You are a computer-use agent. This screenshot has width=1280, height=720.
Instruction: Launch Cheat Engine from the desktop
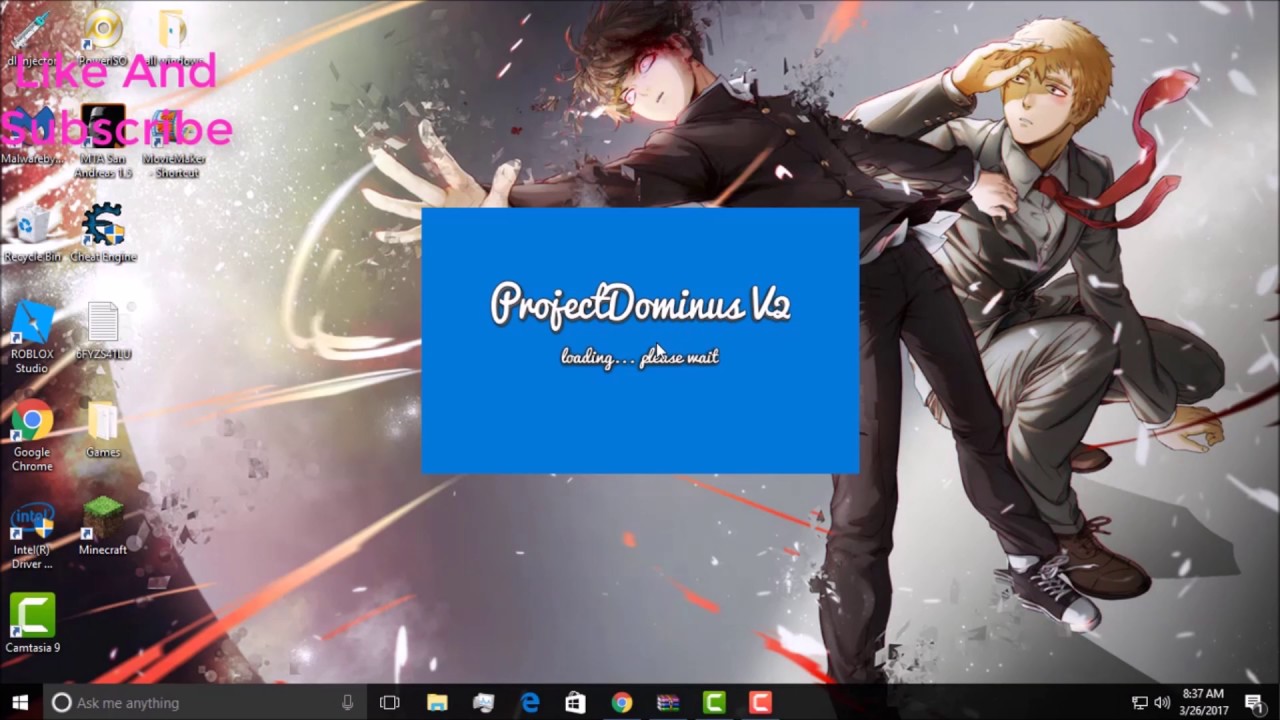103,233
